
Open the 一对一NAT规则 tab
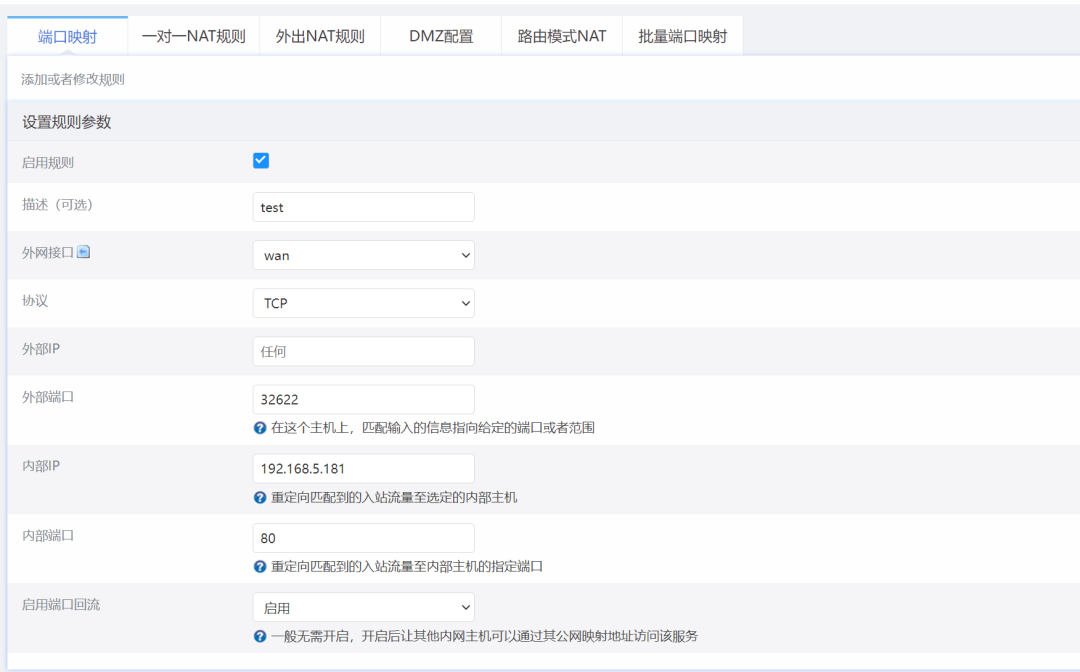pos(193,36)
